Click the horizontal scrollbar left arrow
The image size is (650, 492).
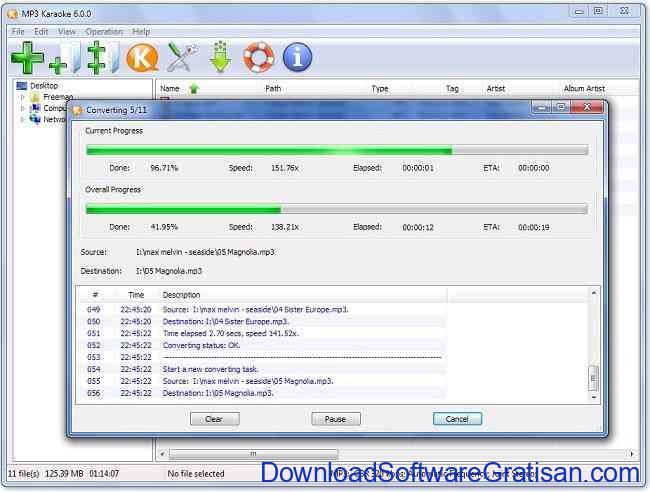pyautogui.click(x=162, y=454)
